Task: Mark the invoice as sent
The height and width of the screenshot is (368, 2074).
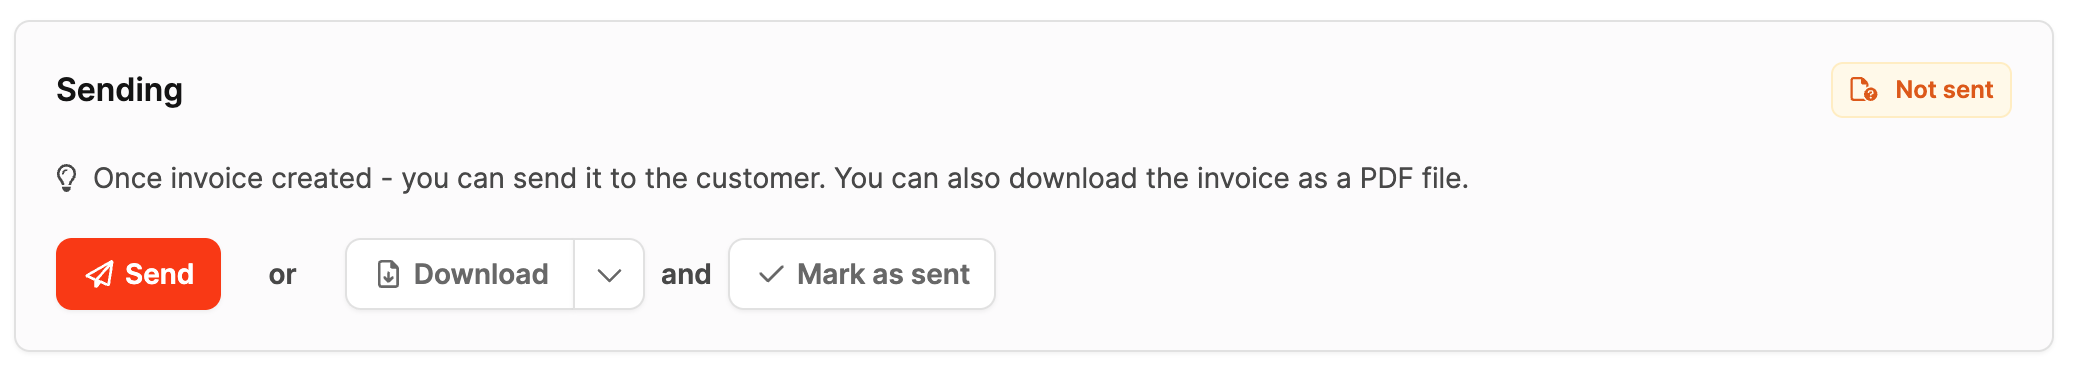Action: pos(862,274)
